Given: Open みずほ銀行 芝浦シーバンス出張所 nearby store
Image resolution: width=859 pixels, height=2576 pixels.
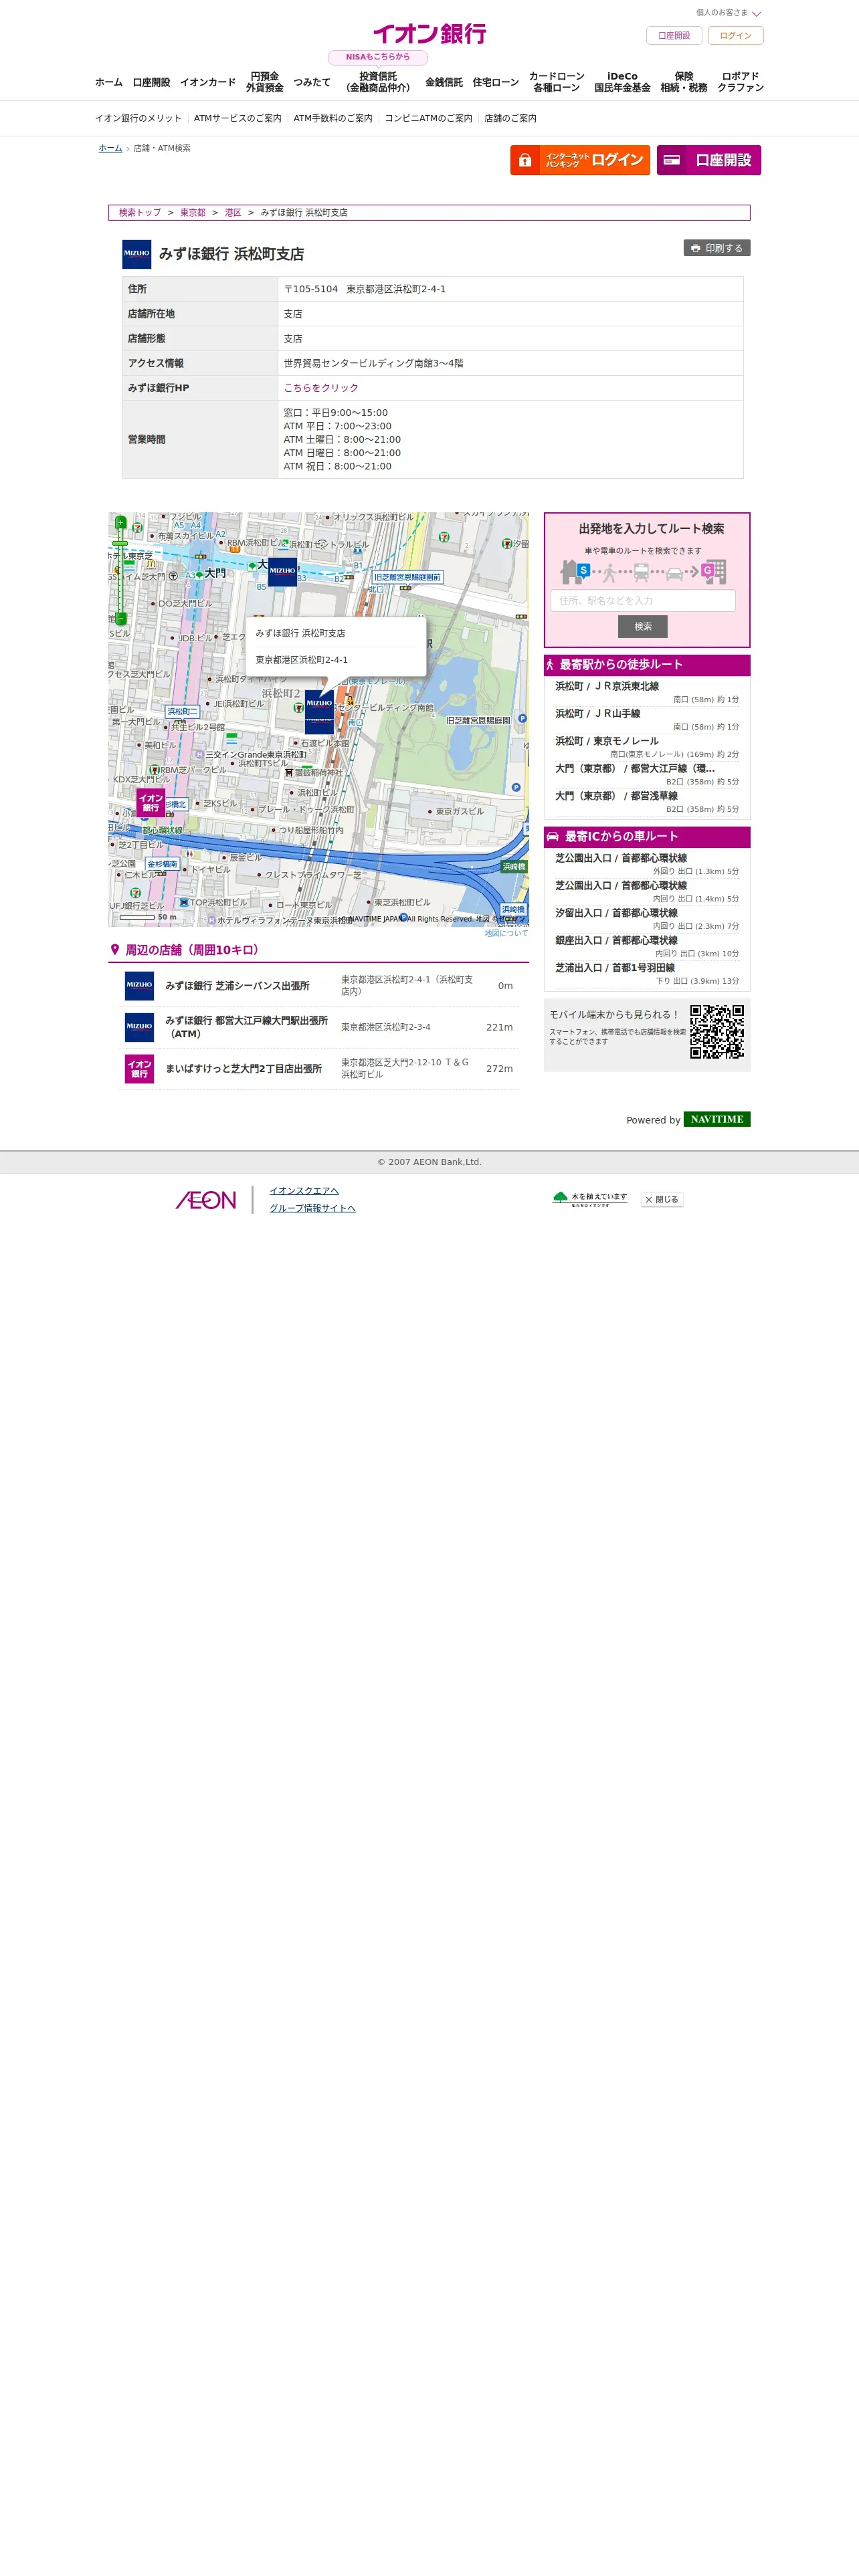Looking at the screenshot, I should pyautogui.click(x=237, y=986).
